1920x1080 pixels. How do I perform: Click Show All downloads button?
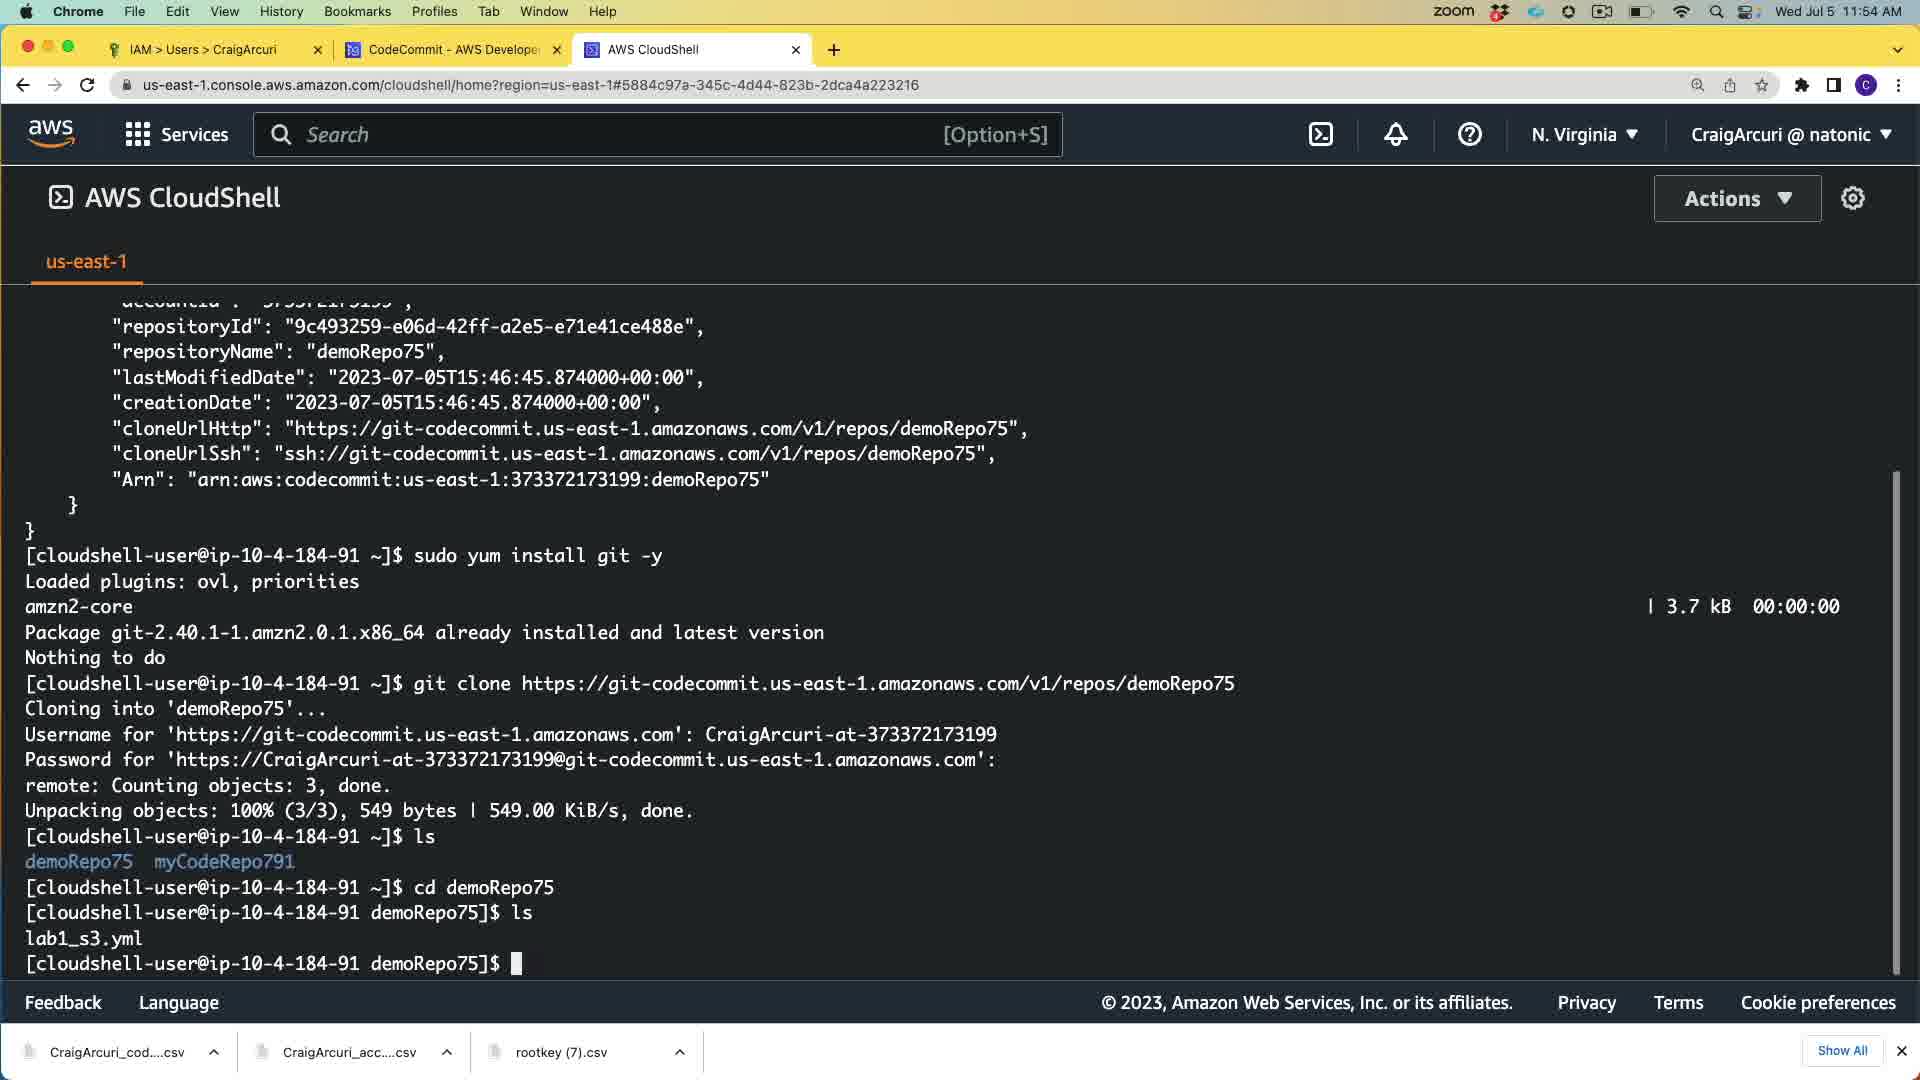coord(1842,1051)
